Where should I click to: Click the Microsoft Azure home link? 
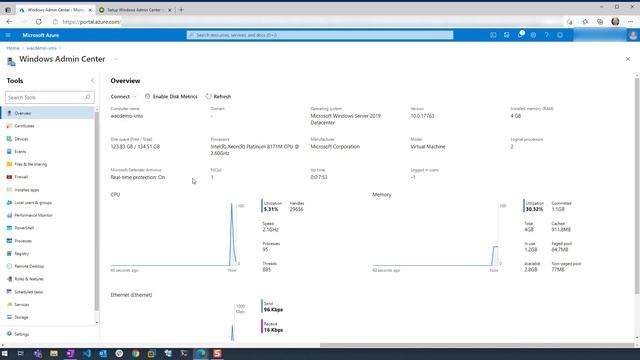[41, 35]
